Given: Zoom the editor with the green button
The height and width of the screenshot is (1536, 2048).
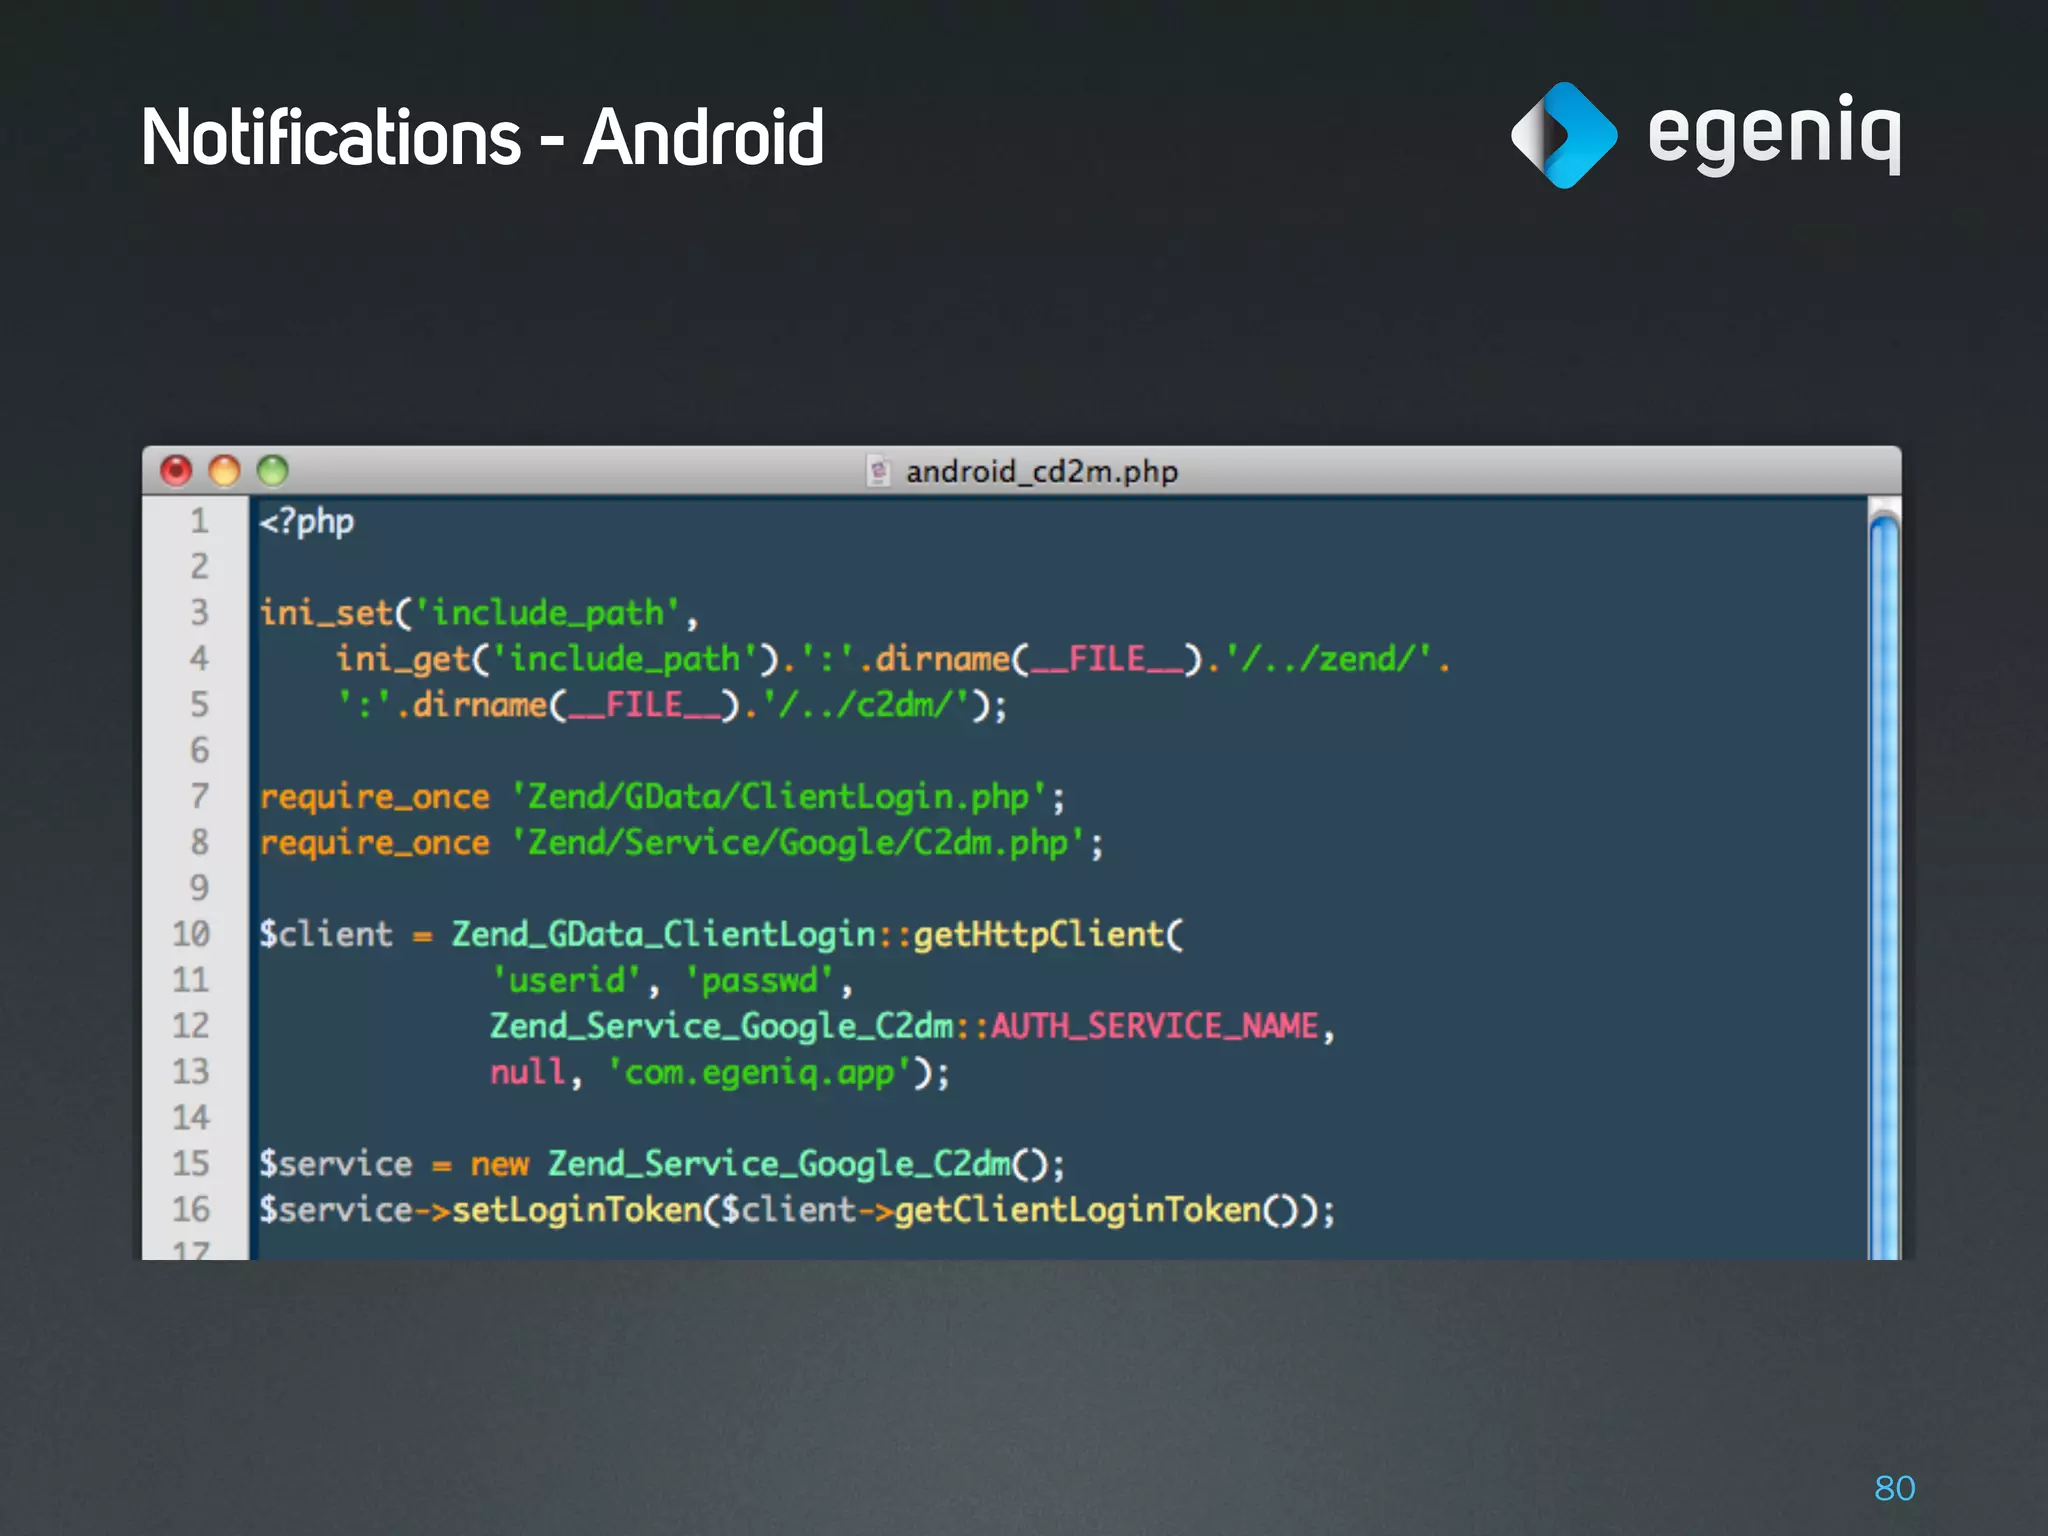Looking at the screenshot, I should pos(272,470).
